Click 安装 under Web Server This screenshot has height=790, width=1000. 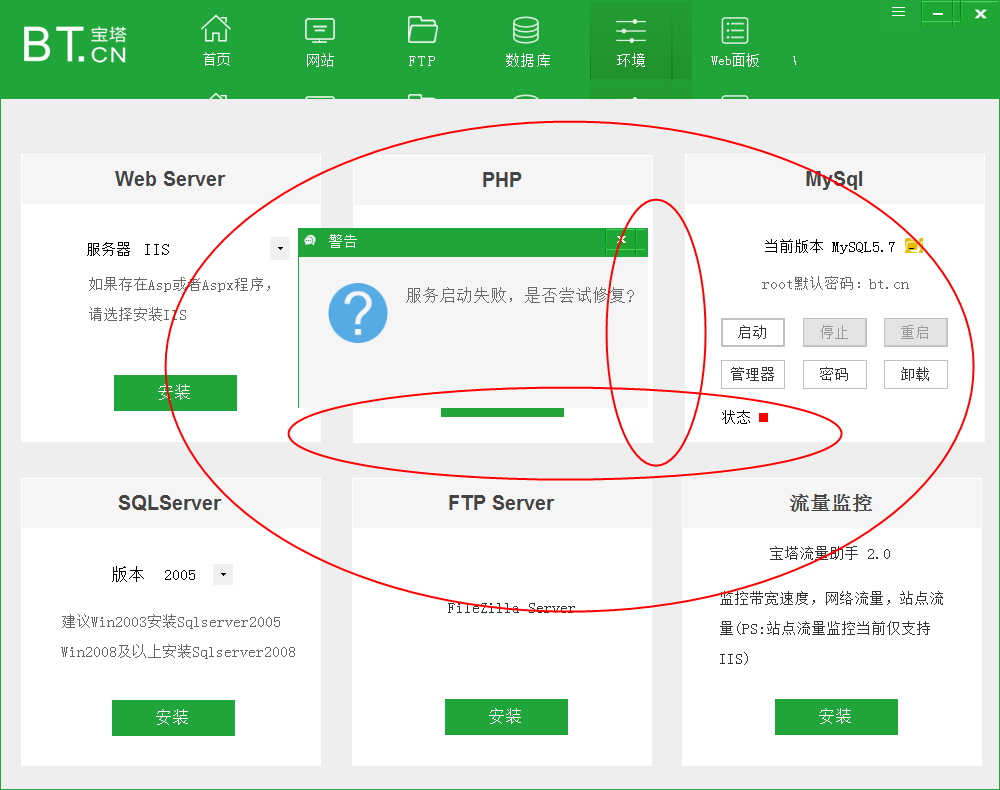175,393
